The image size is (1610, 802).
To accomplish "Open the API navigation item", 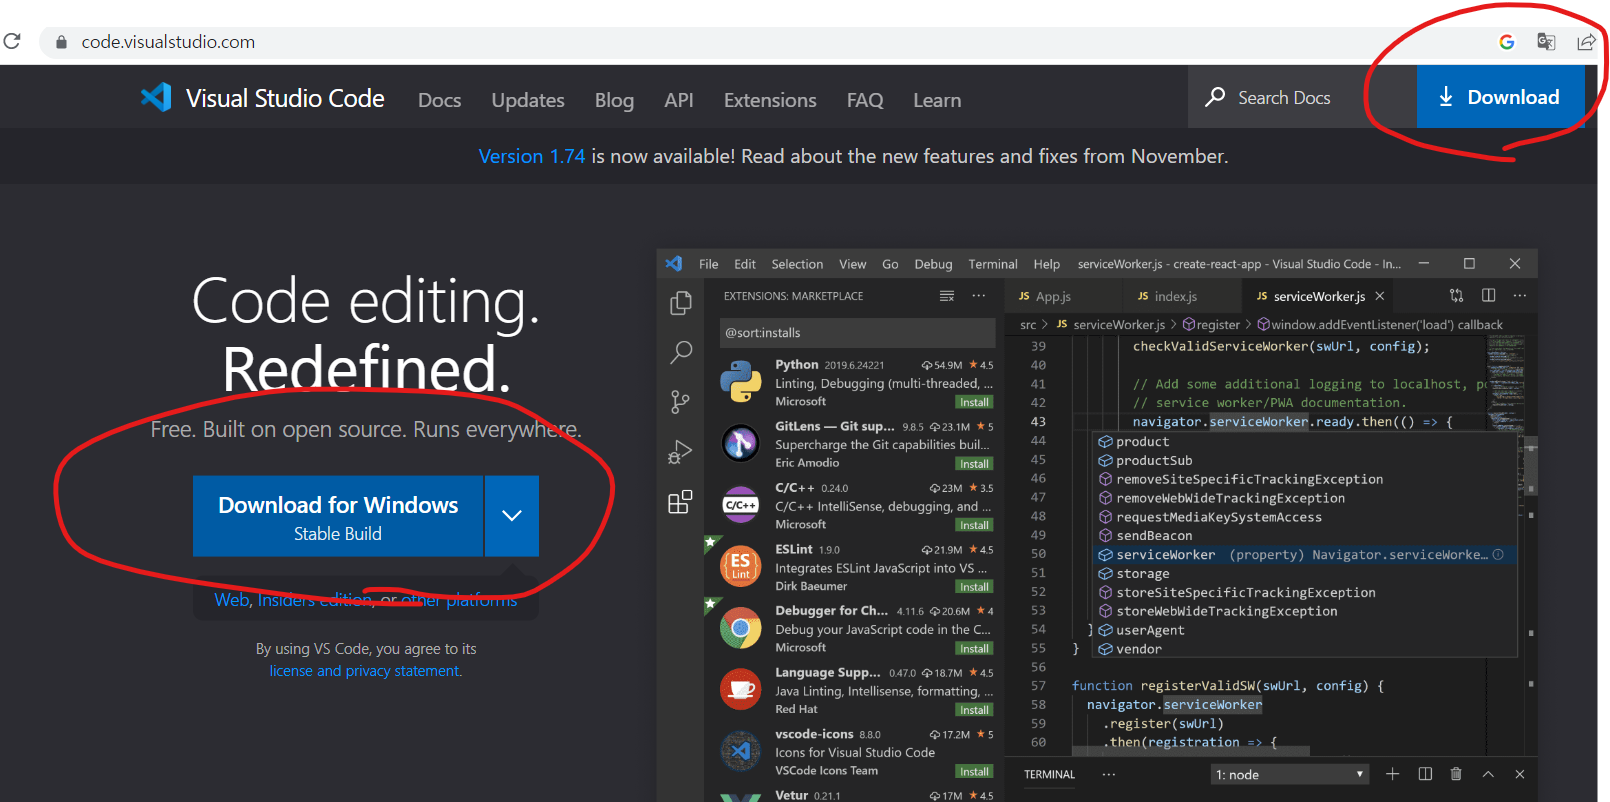I will click(x=679, y=100).
